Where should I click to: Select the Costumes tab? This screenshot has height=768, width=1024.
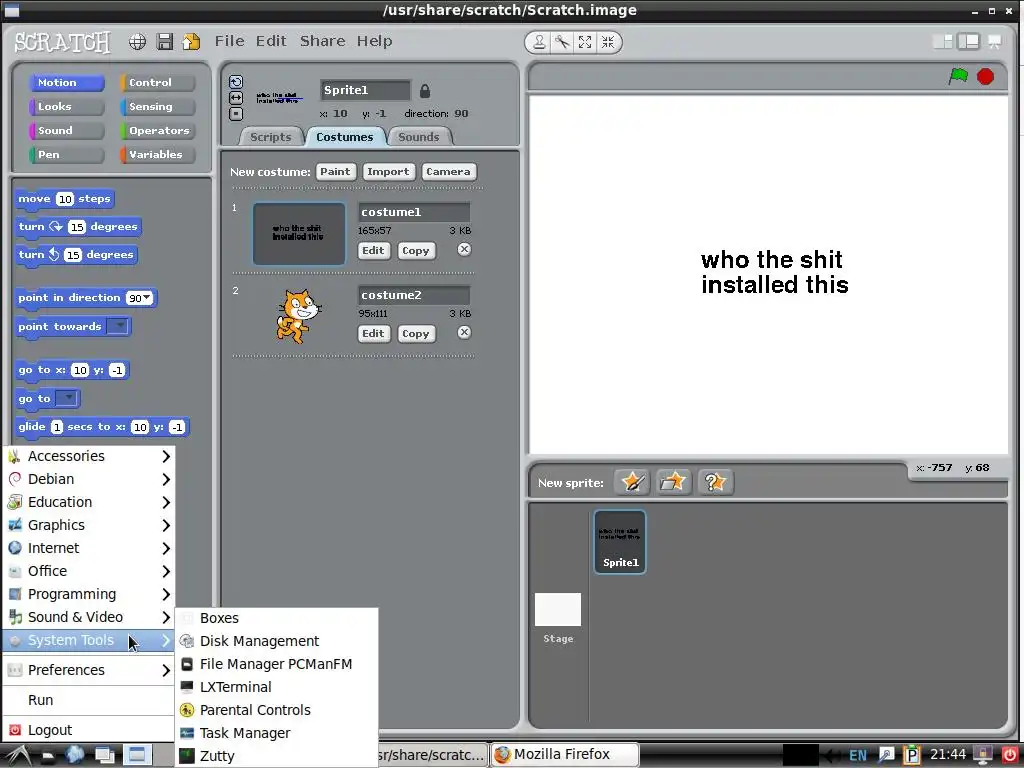(x=345, y=137)
